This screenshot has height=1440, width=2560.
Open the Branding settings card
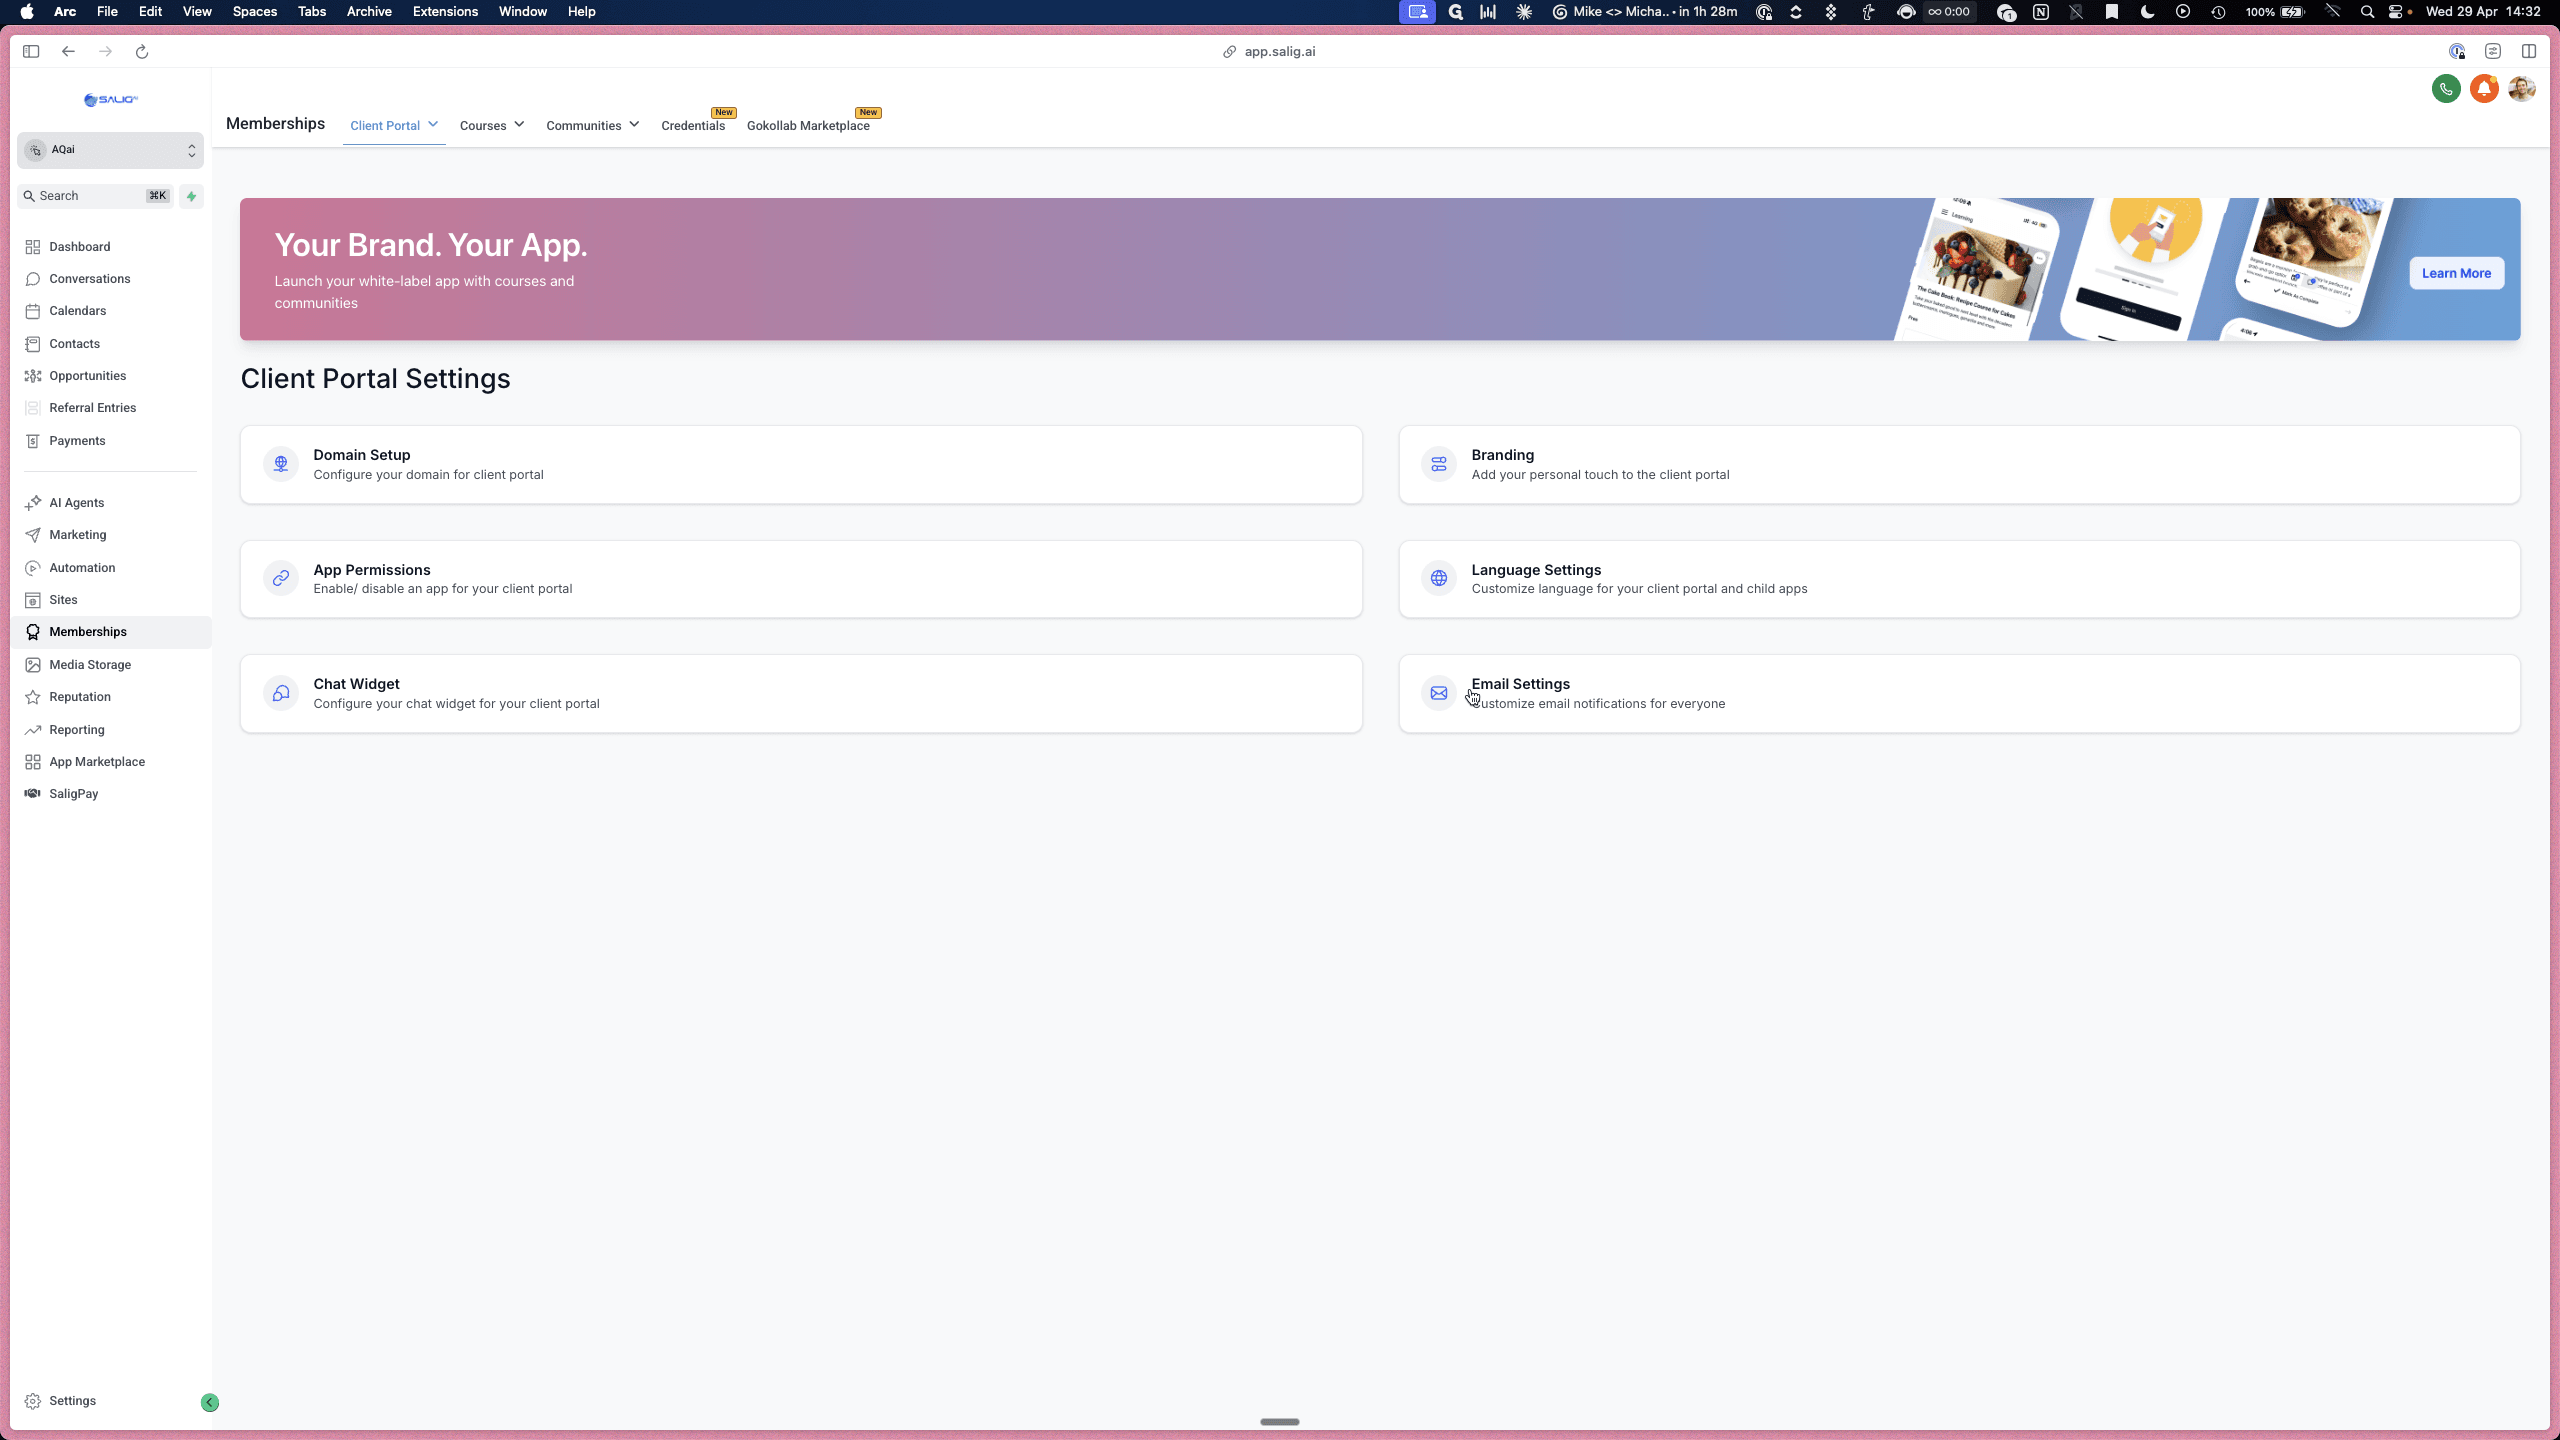pyautogui.click(x=1959, y=465)
